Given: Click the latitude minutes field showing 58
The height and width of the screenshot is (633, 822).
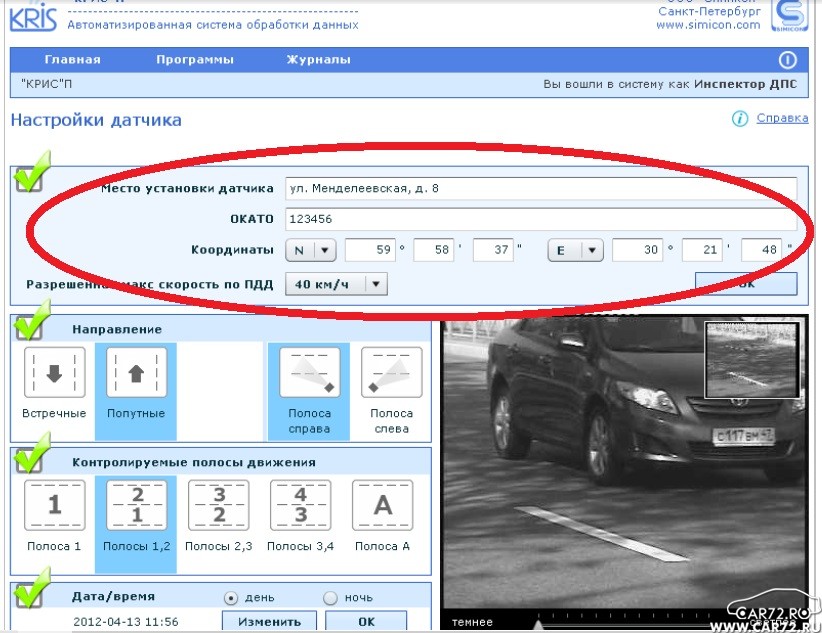Looking at the screenshot, I should pyautogui.click(x=434, y=250).
